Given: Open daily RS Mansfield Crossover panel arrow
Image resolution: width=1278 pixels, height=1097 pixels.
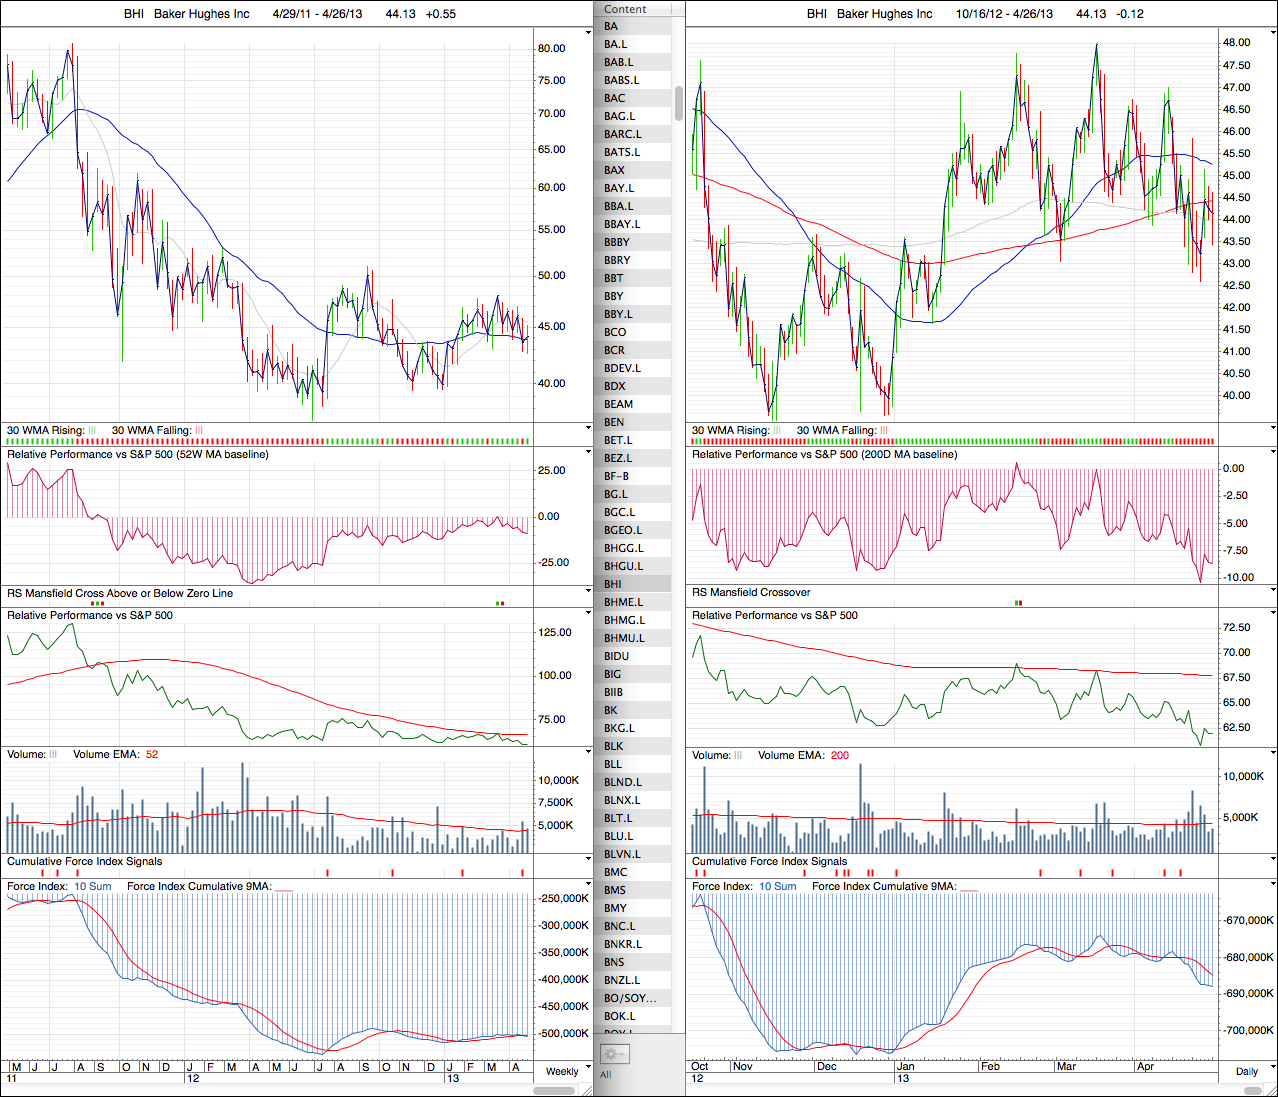Looking at the screenshot, I should [x=1272, y=590].
